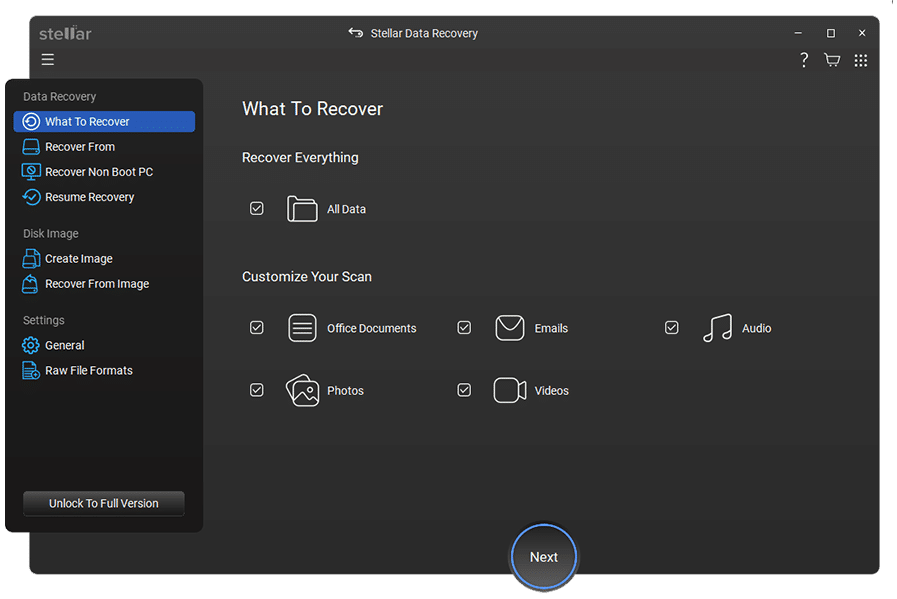Click the Videos camera icon
Screen dimensions: 897x599
pyautogui.click(x=510, y=390)
